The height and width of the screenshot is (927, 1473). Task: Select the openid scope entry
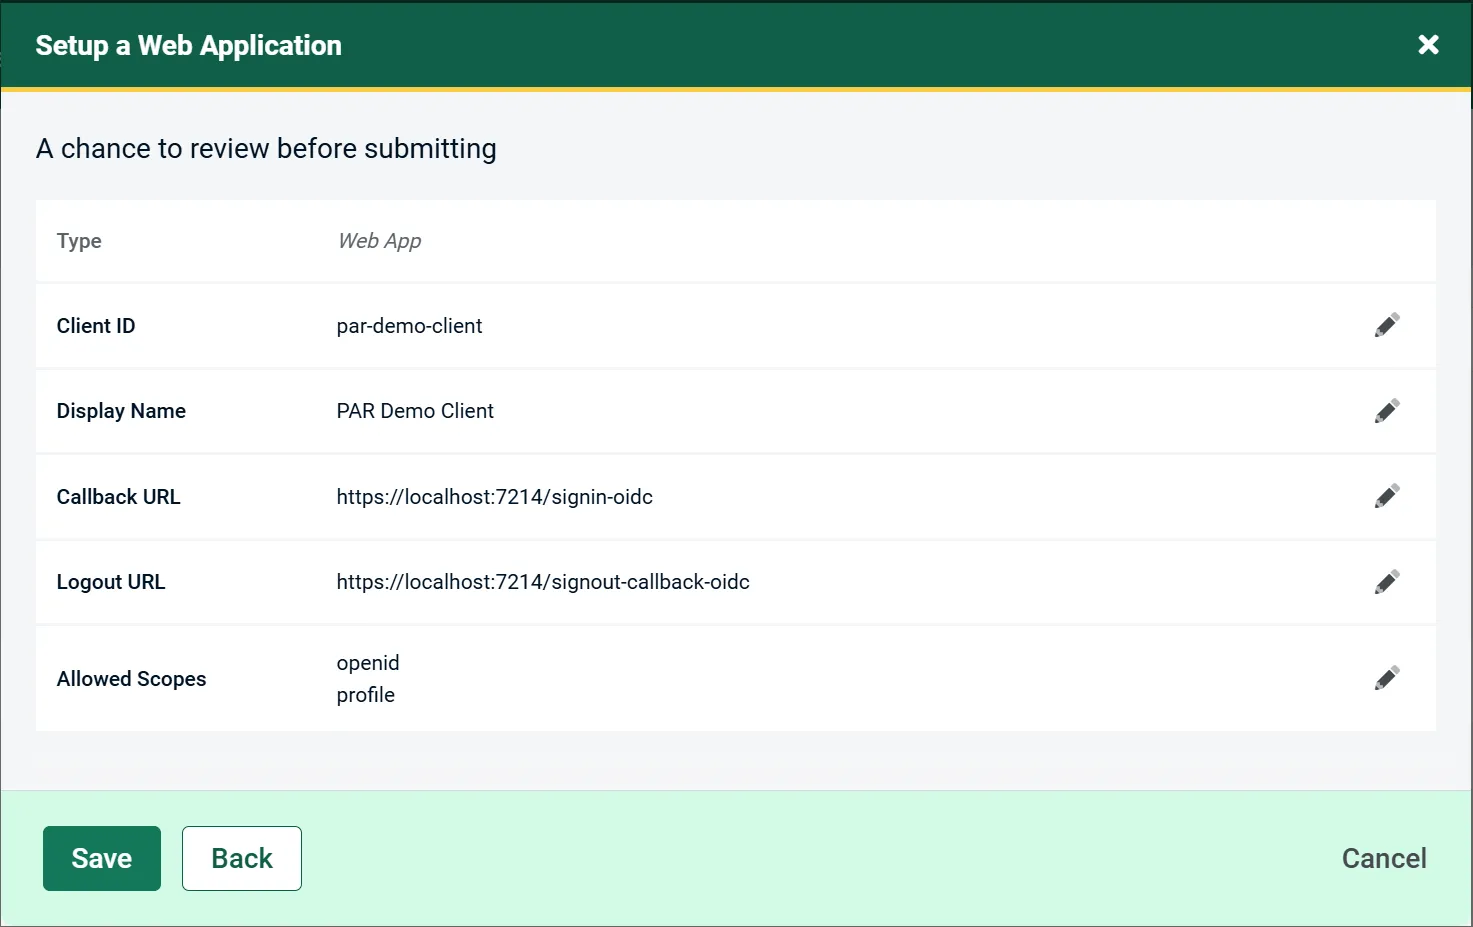(x=367, y=662)
